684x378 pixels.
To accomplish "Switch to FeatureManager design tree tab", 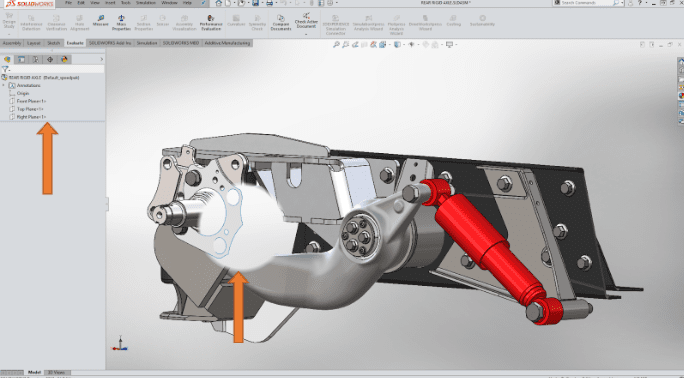I will (x=7, y=59).
